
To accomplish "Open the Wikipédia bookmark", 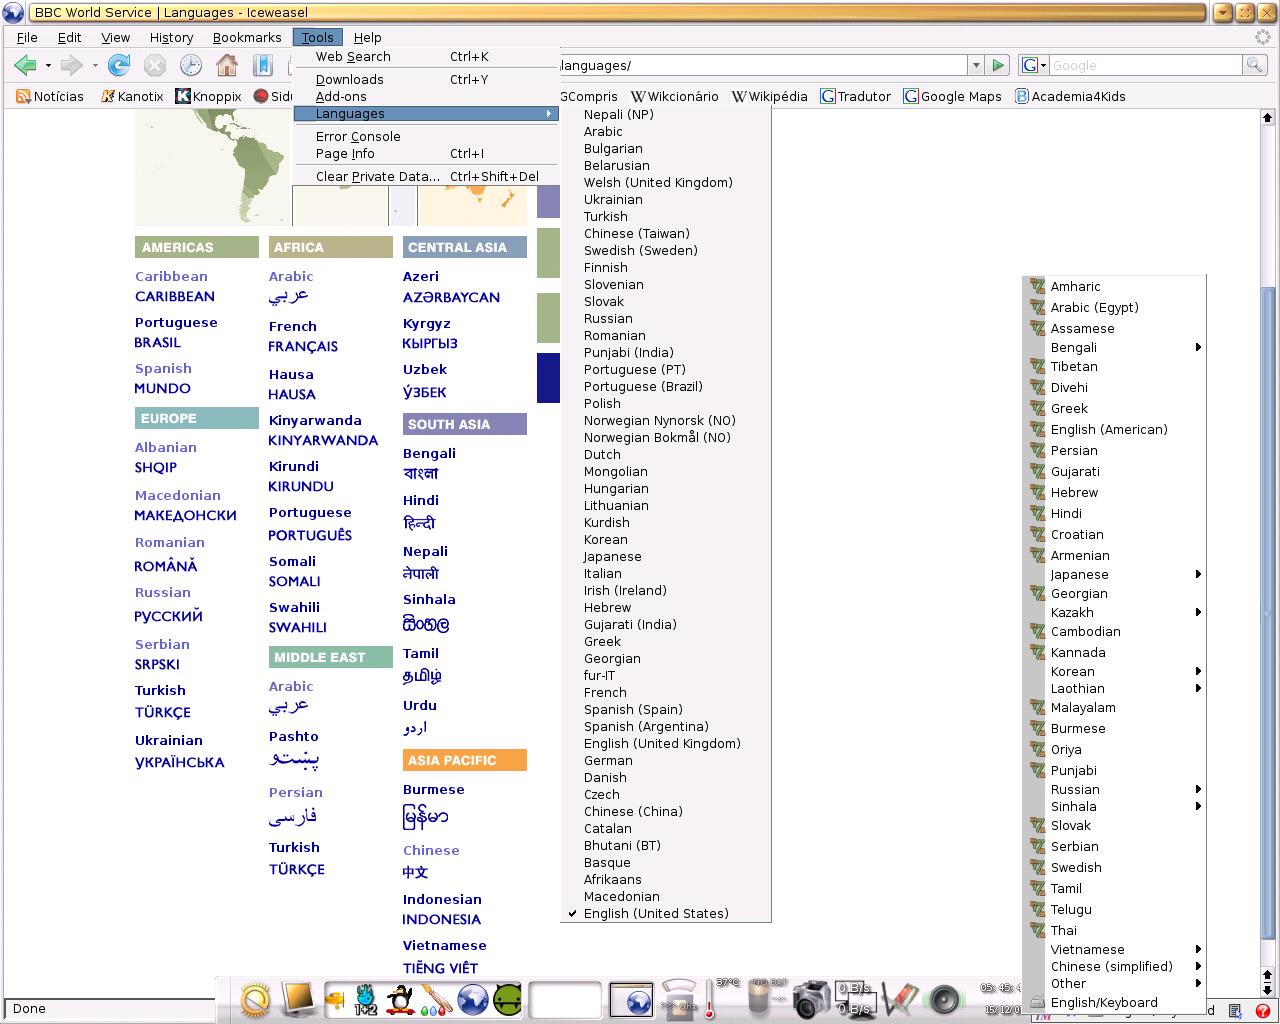I will (770, 97).
